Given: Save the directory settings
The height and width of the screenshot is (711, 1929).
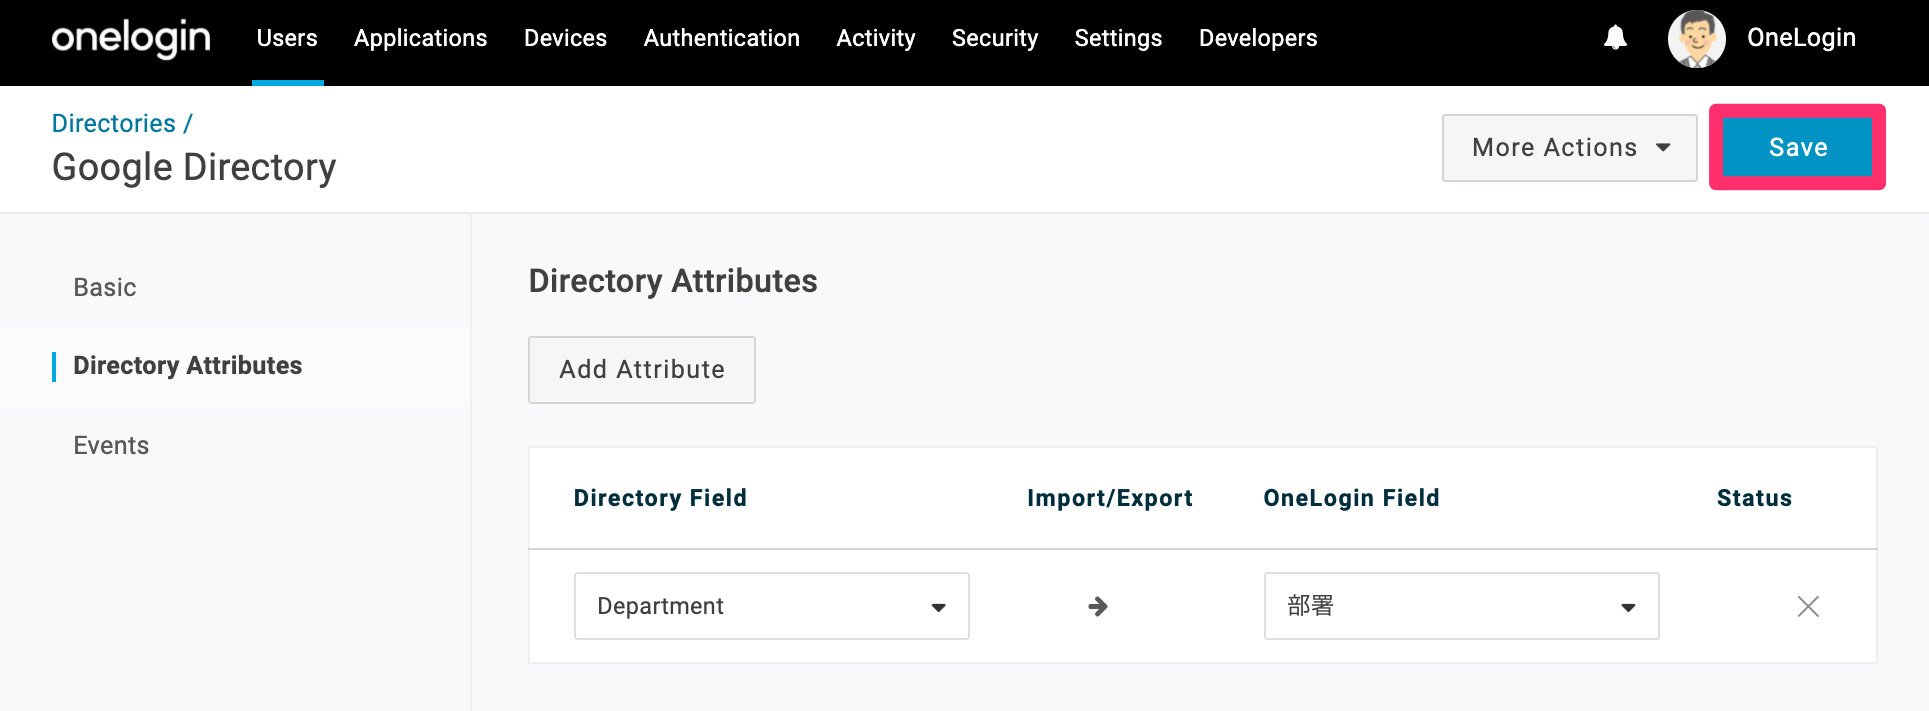Looking at the screenshot, I should click(1797, 148).
